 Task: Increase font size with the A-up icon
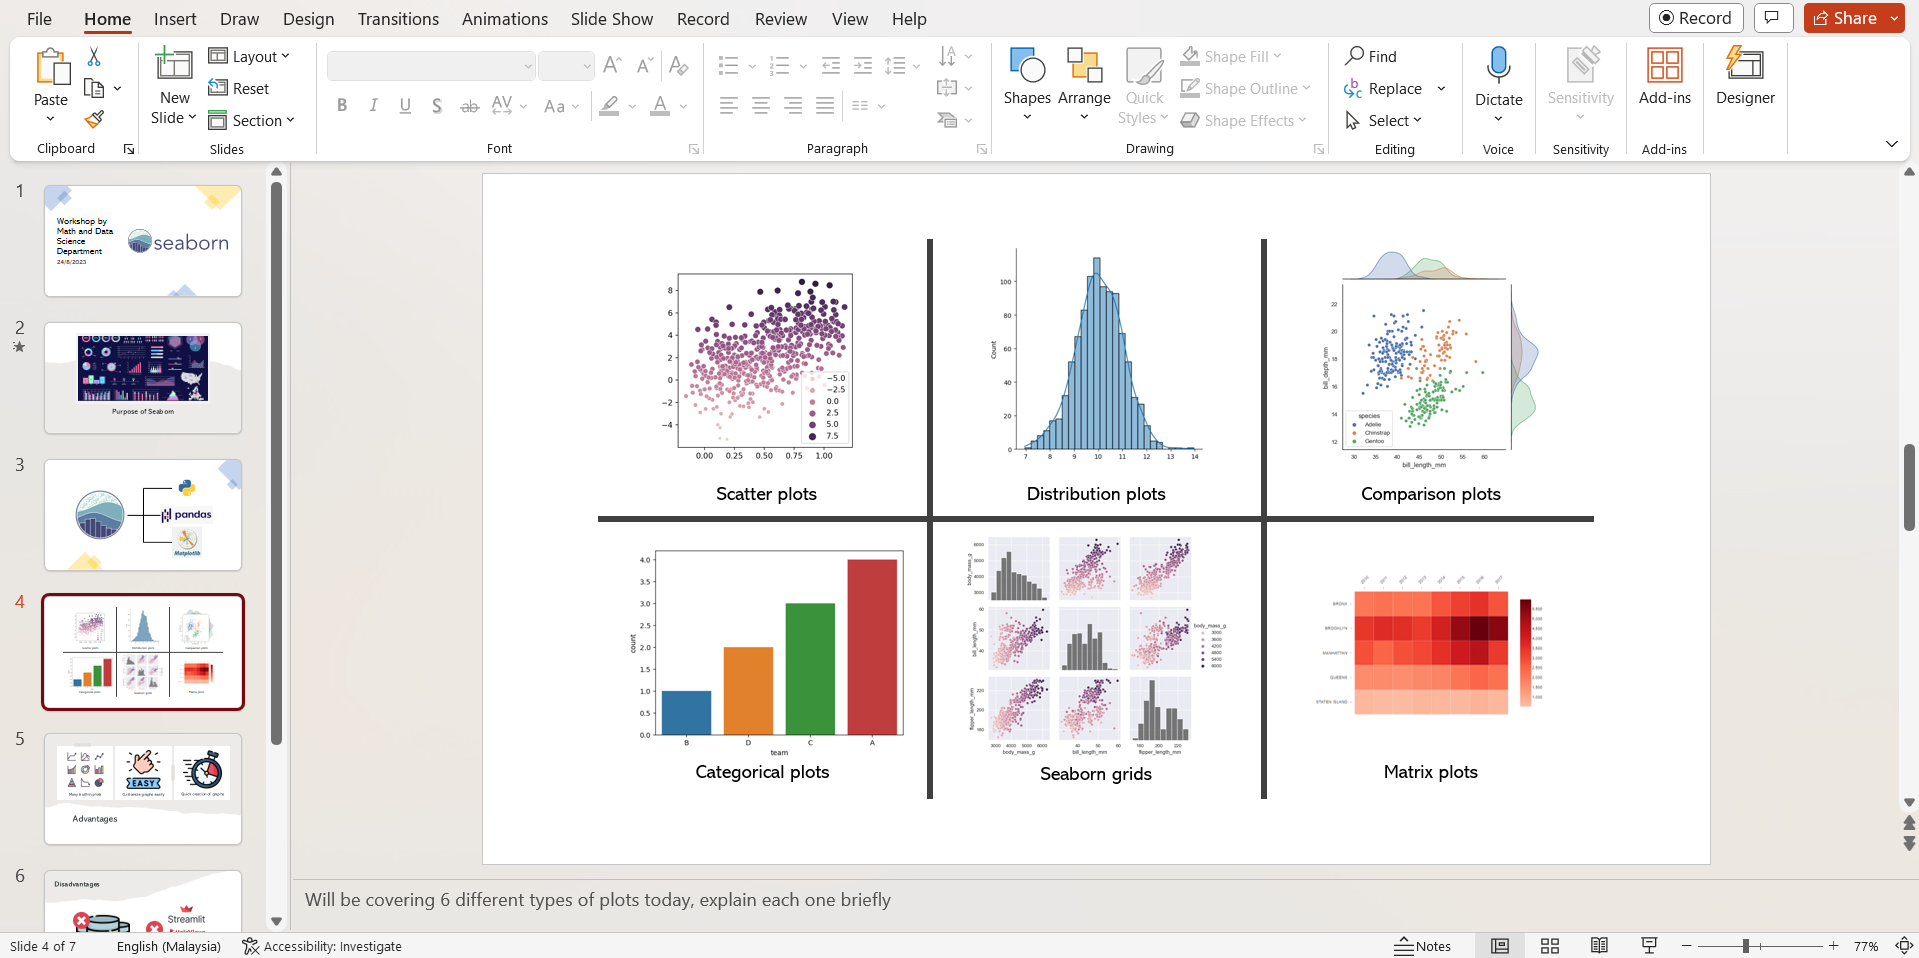tap(613, 66)
